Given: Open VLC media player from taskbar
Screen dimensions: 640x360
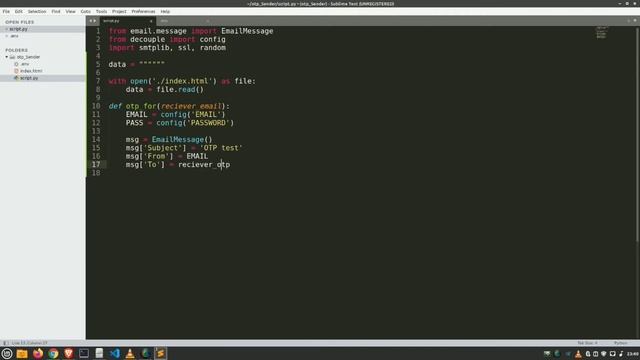Looking at the screenshot, I should (x=130, y=353).
